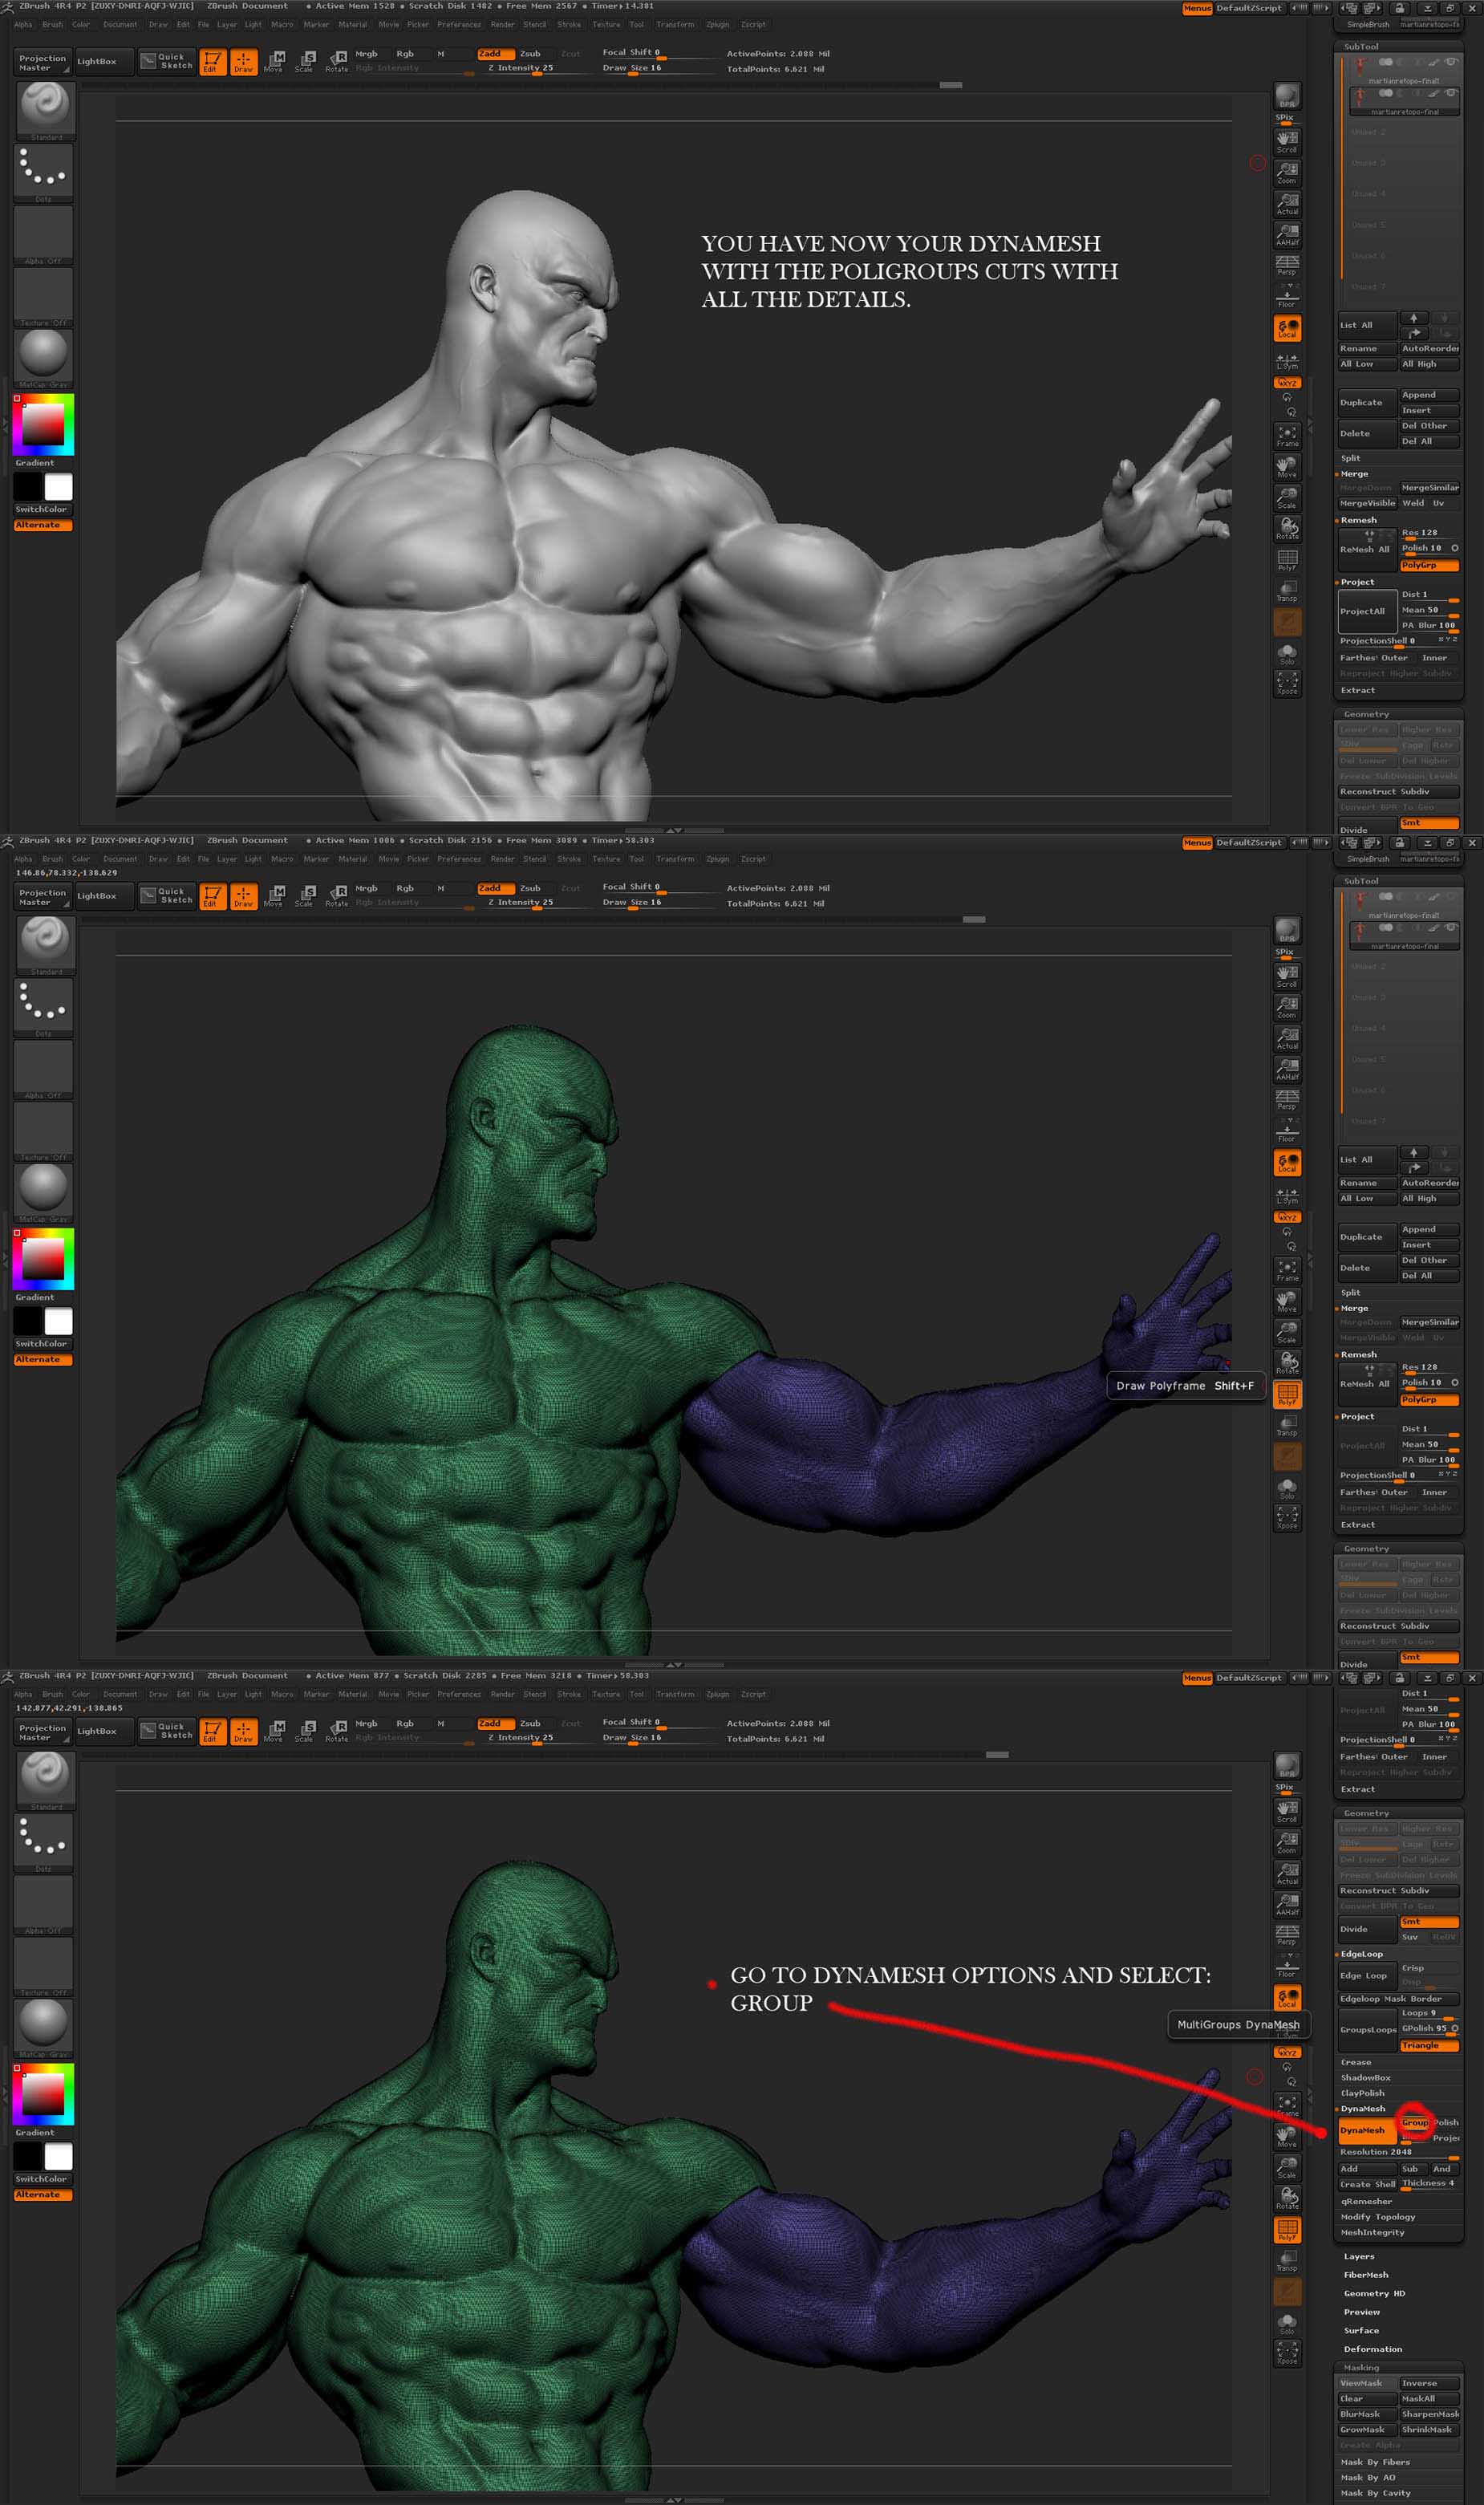This screenshot has height=2505, width=1484.
Task: Click Xpose icon in gray-model window
Action: pos(1287,683)
